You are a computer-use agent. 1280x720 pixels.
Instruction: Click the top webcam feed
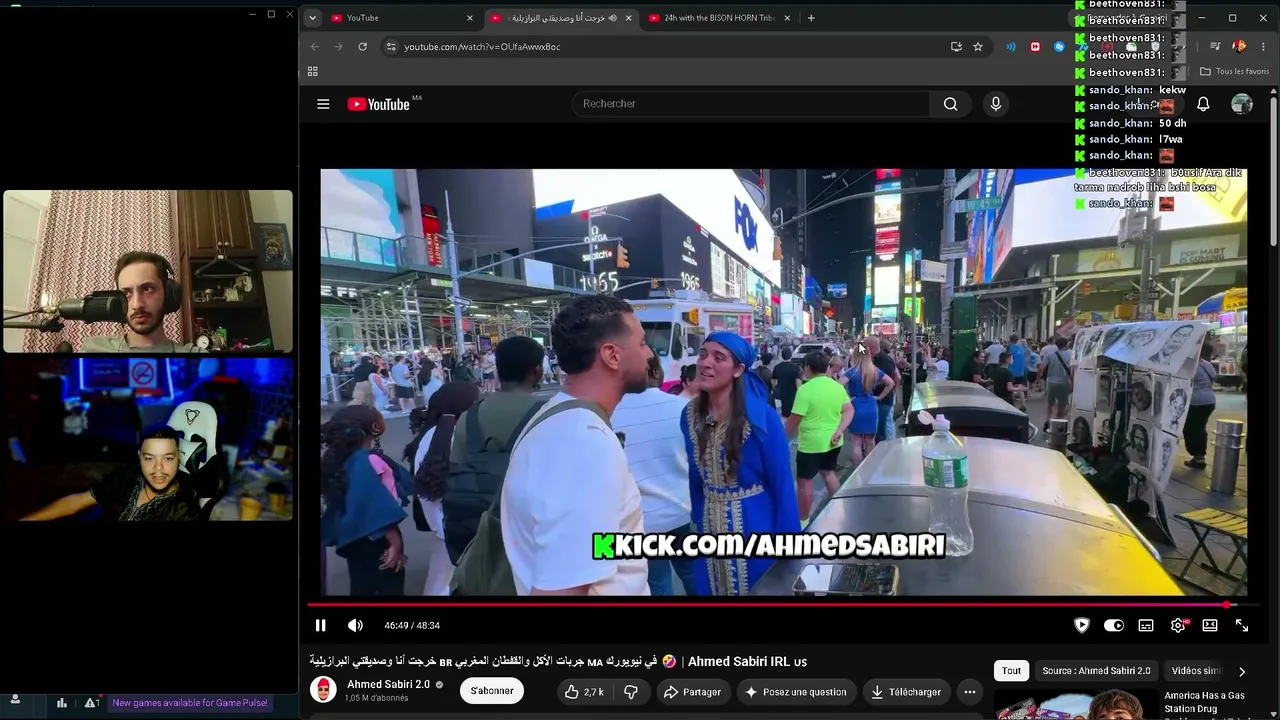tap(148, 271)
